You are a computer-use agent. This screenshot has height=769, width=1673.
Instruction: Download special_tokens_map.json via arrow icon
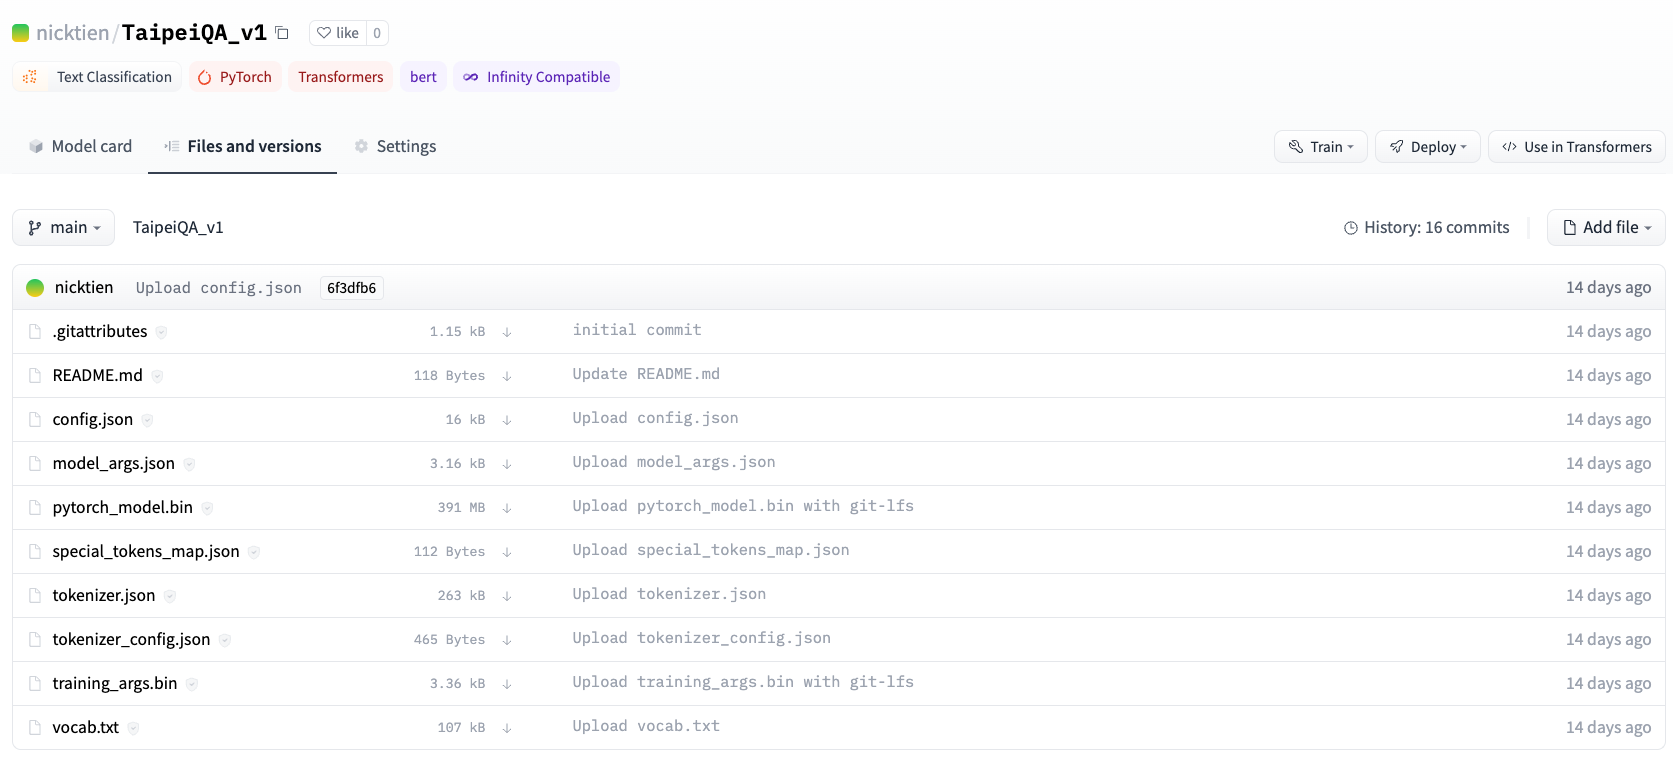tap(507, 552)
